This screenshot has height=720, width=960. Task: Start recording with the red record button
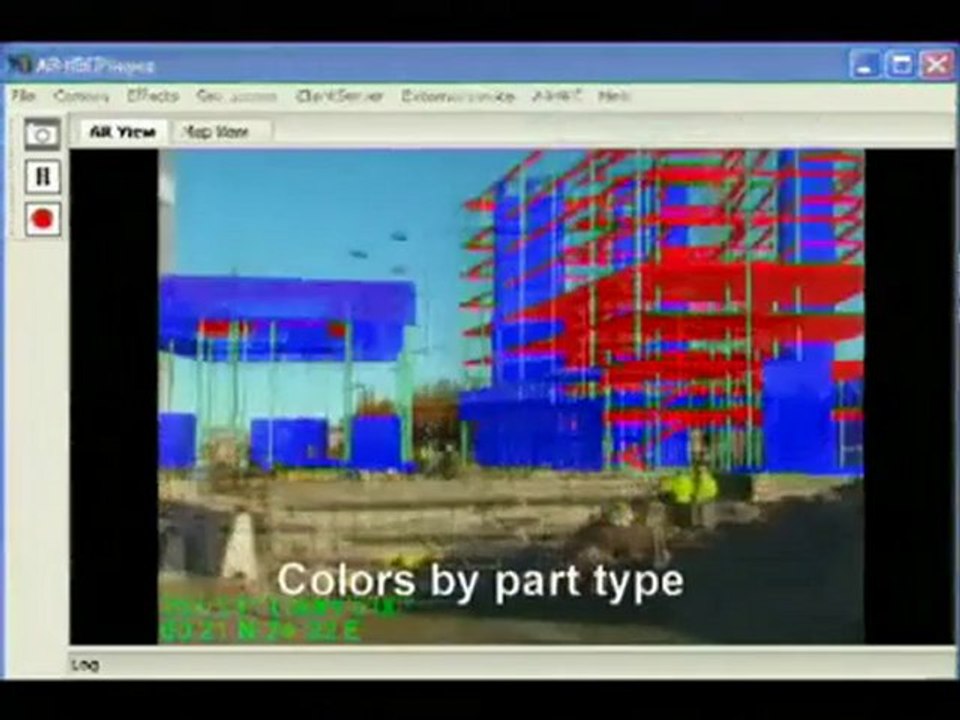43,219
